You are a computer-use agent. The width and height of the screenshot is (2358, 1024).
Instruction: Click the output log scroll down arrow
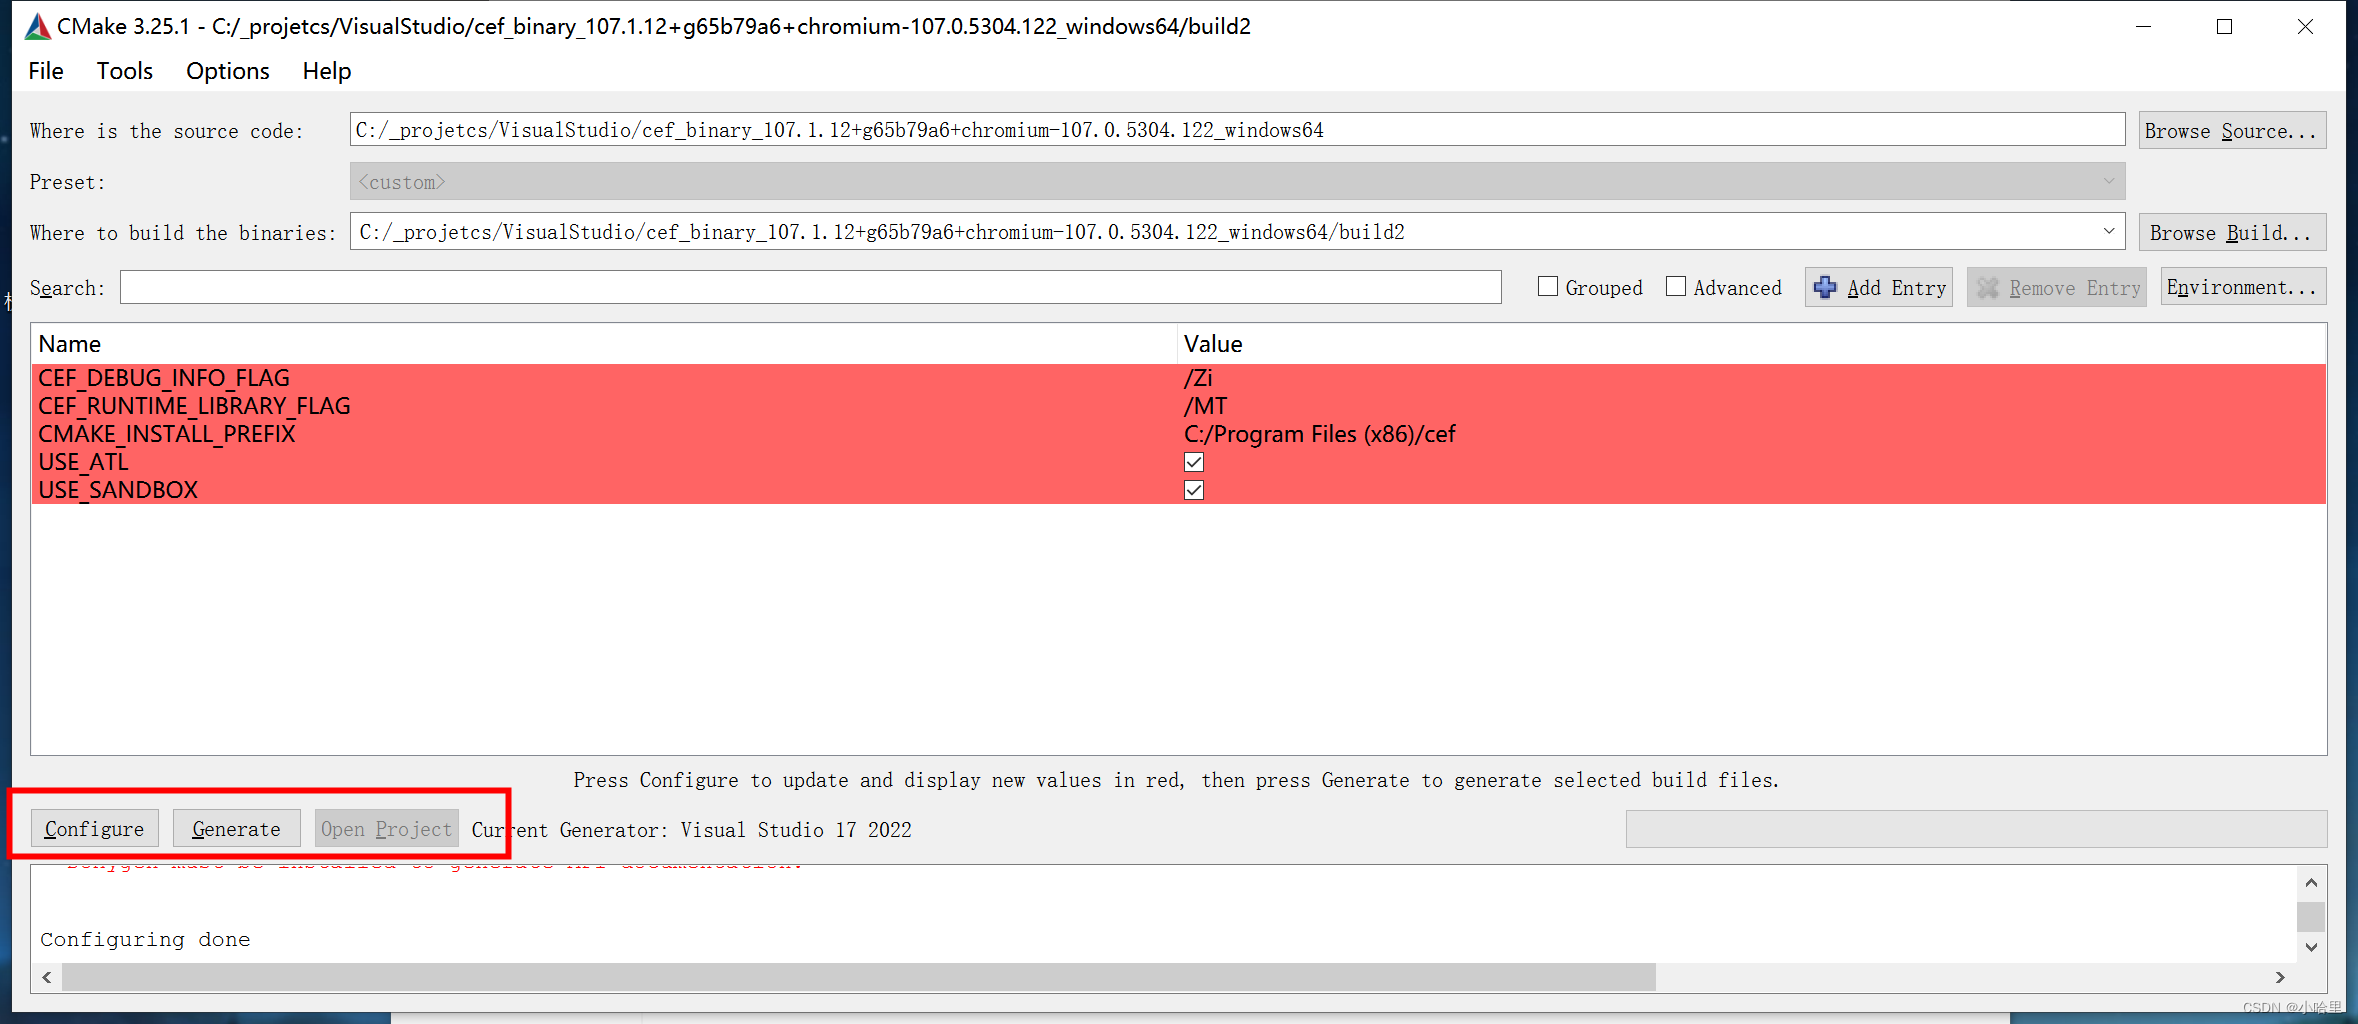pos(2311,947)
